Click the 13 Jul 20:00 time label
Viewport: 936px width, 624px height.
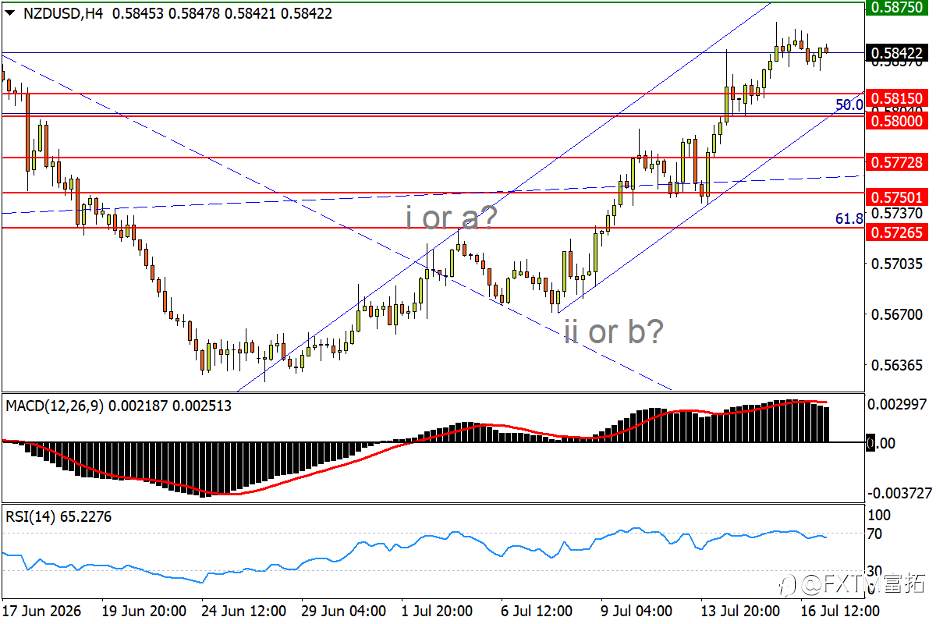(740, 611)
